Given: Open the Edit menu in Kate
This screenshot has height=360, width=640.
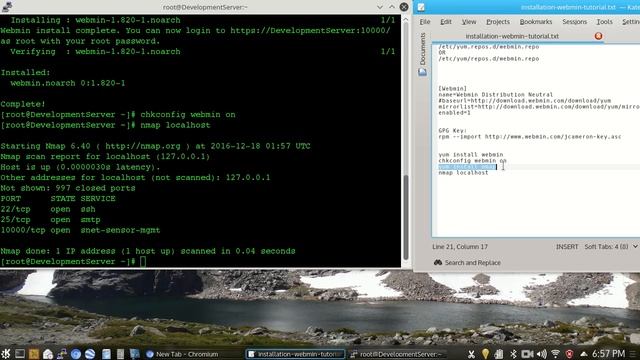Looking at the screenshot, I should pyautogui.click(x=446, y=22).
